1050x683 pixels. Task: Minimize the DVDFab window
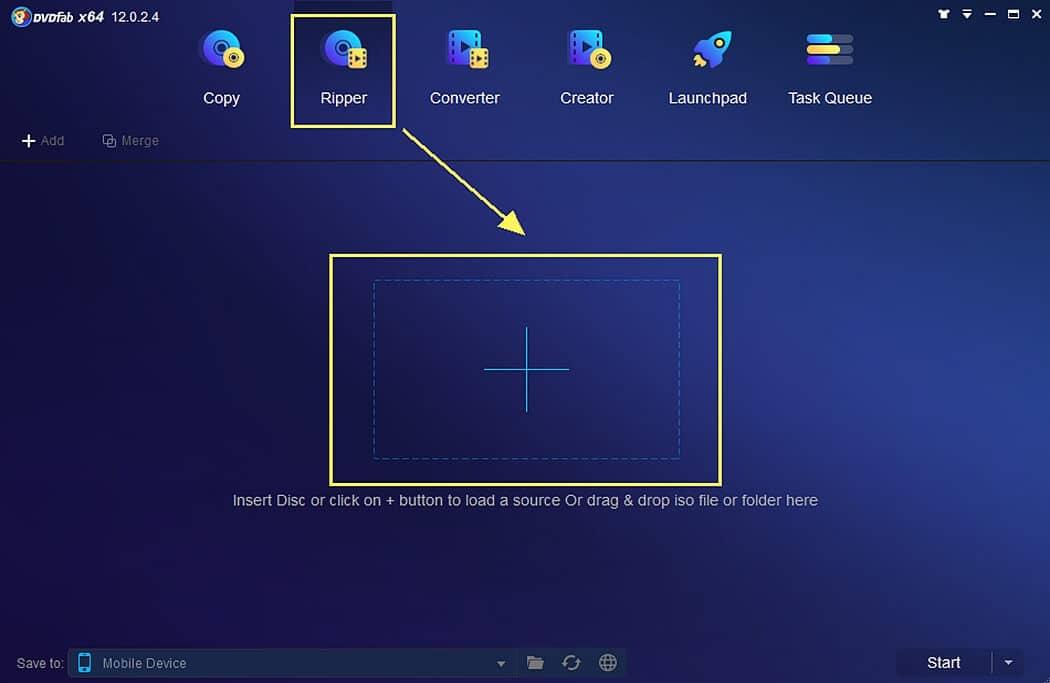point(990,15)
